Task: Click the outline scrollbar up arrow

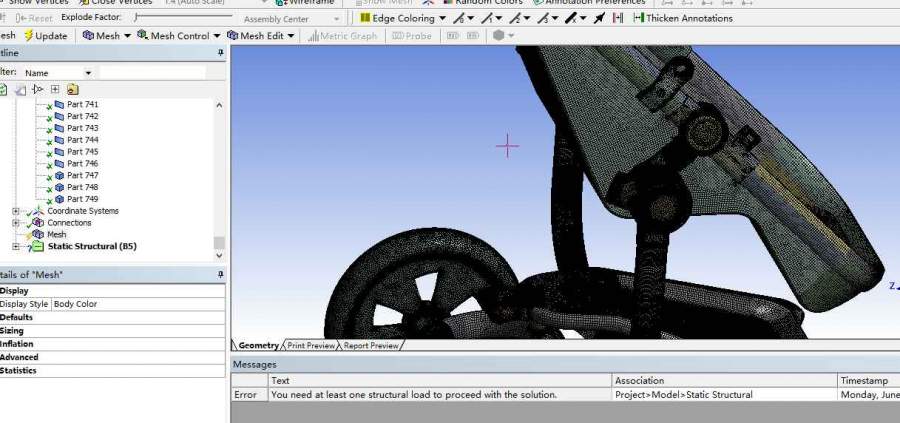Action: point(219,105)
